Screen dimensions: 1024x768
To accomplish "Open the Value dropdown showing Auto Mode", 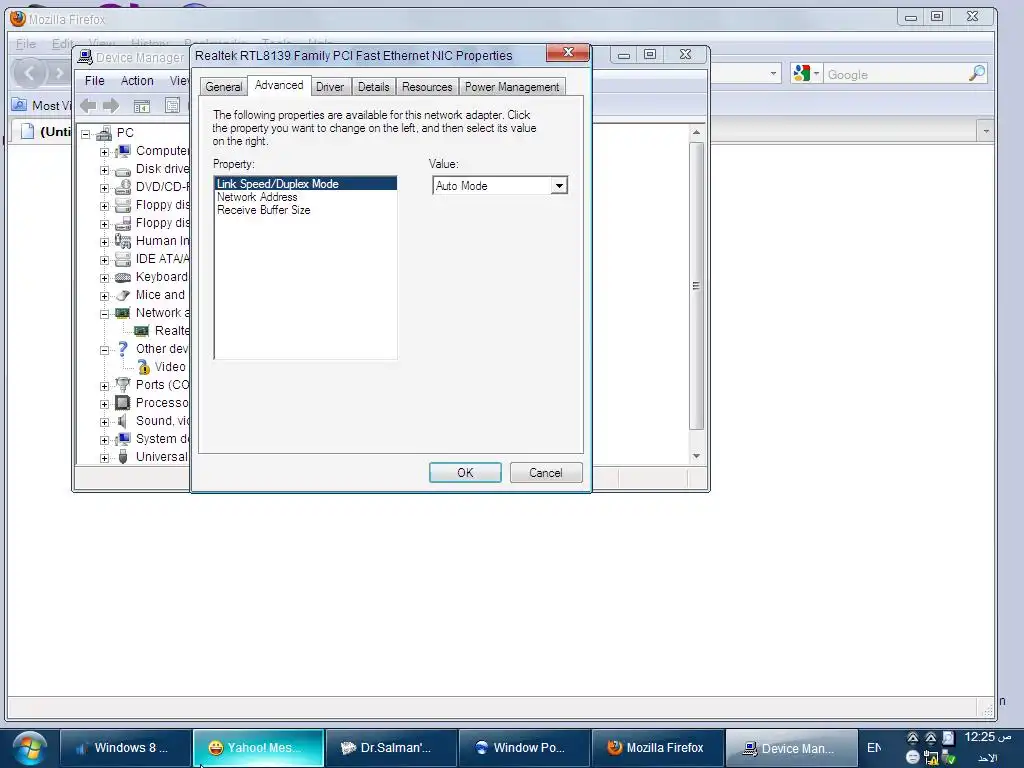I will pos(559,186).
